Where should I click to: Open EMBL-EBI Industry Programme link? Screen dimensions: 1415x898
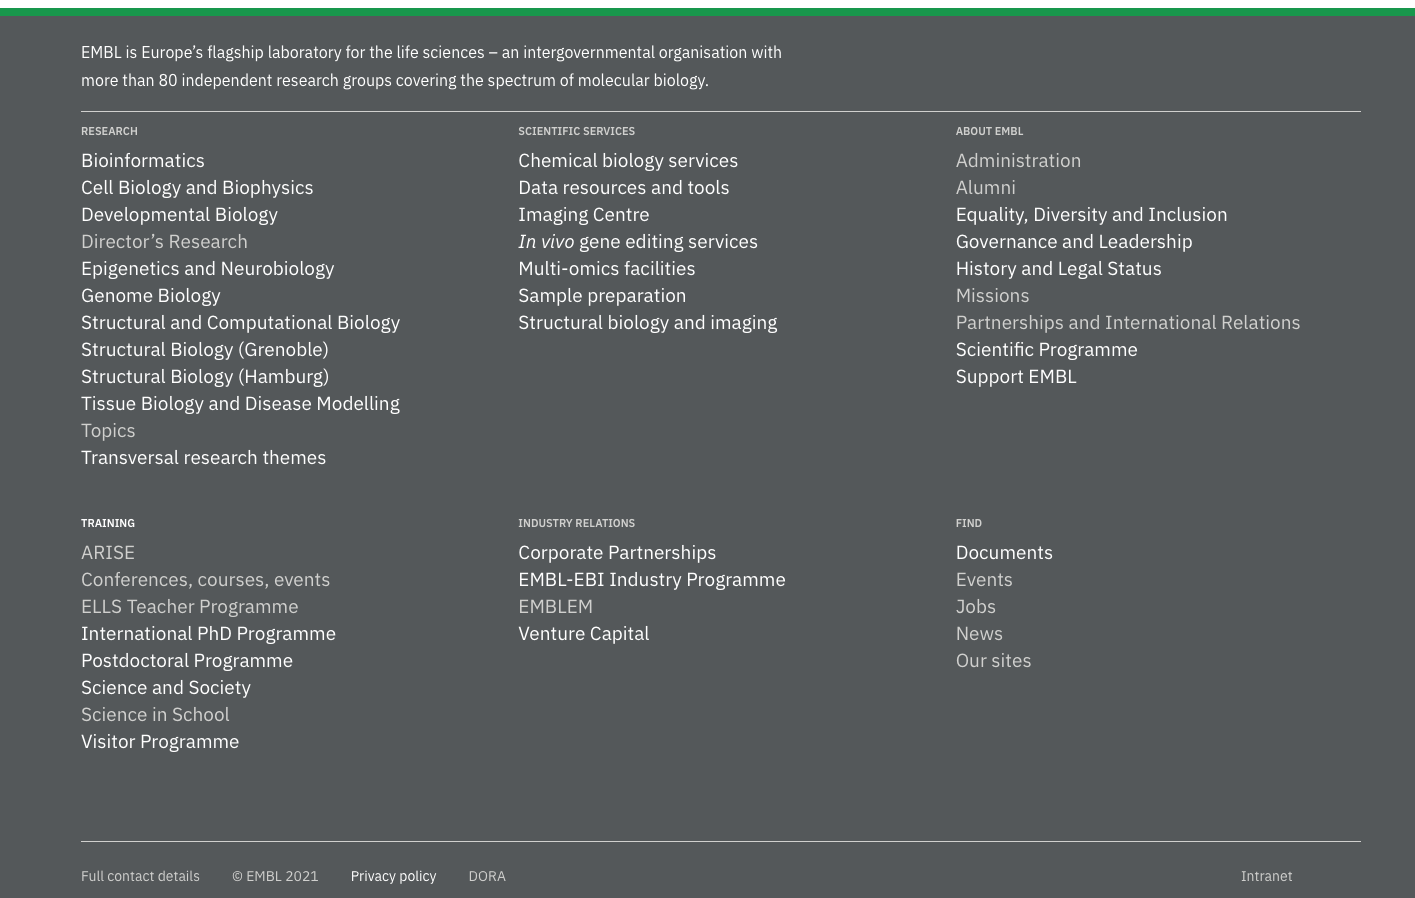click(652, 579)
